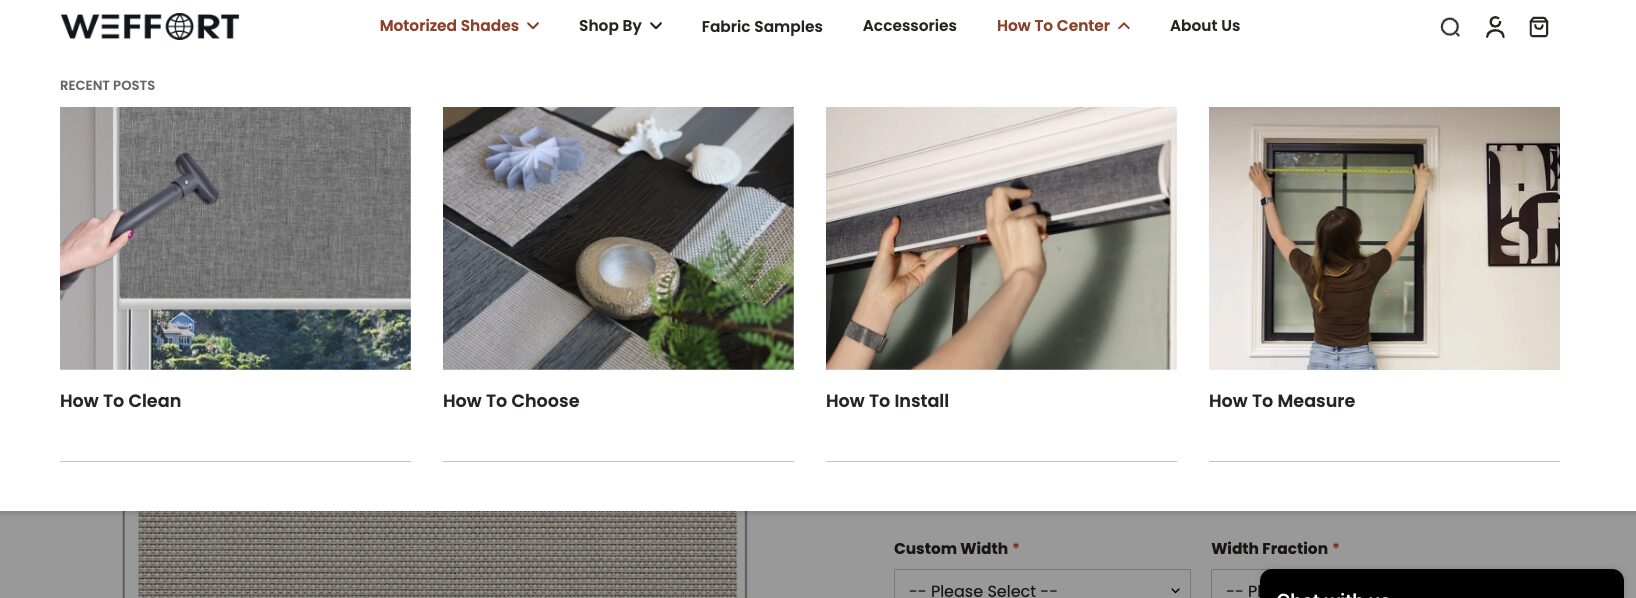Open the How To Choose post link
Viewport: 1636px width, 598px height.
point(511,401)
